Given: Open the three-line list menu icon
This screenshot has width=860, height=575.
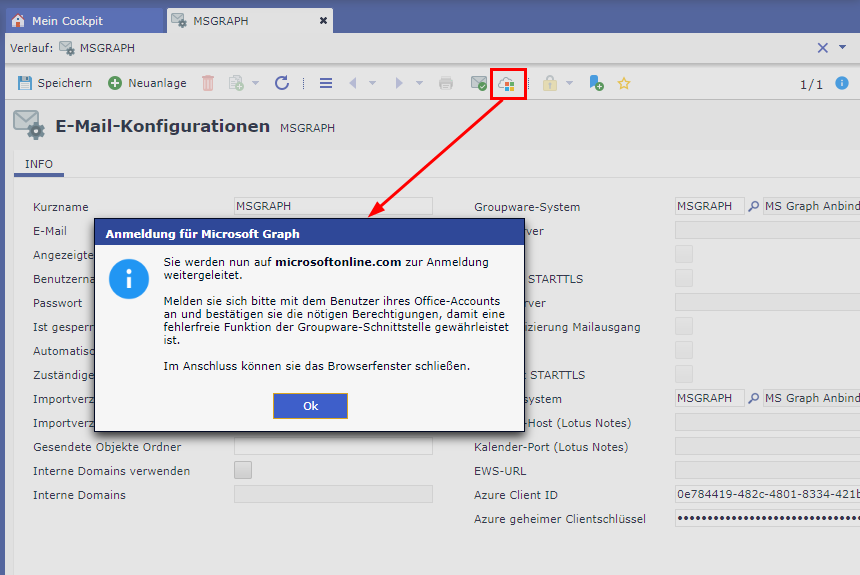Looking at the screenshot, I should (326, 83).
